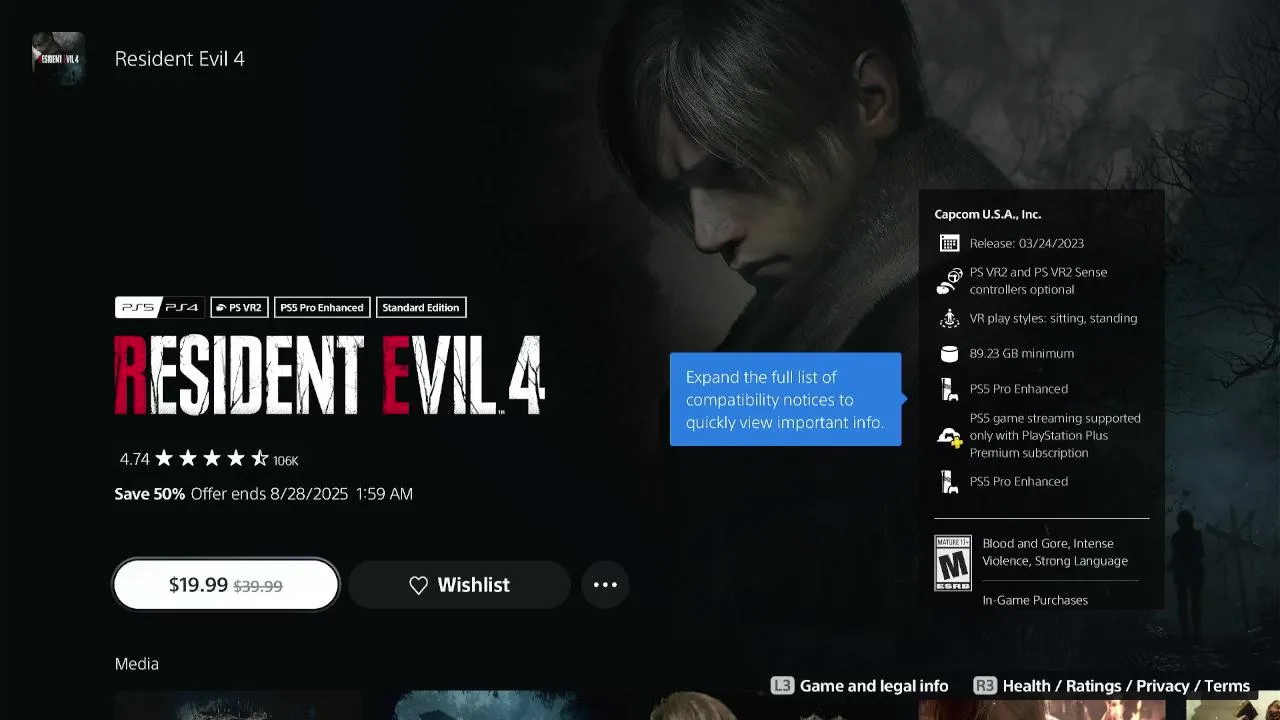Click the PS VR2 Sense controllers optional text
This screenshot has width=1280, height=720.
pos(1039,281)
